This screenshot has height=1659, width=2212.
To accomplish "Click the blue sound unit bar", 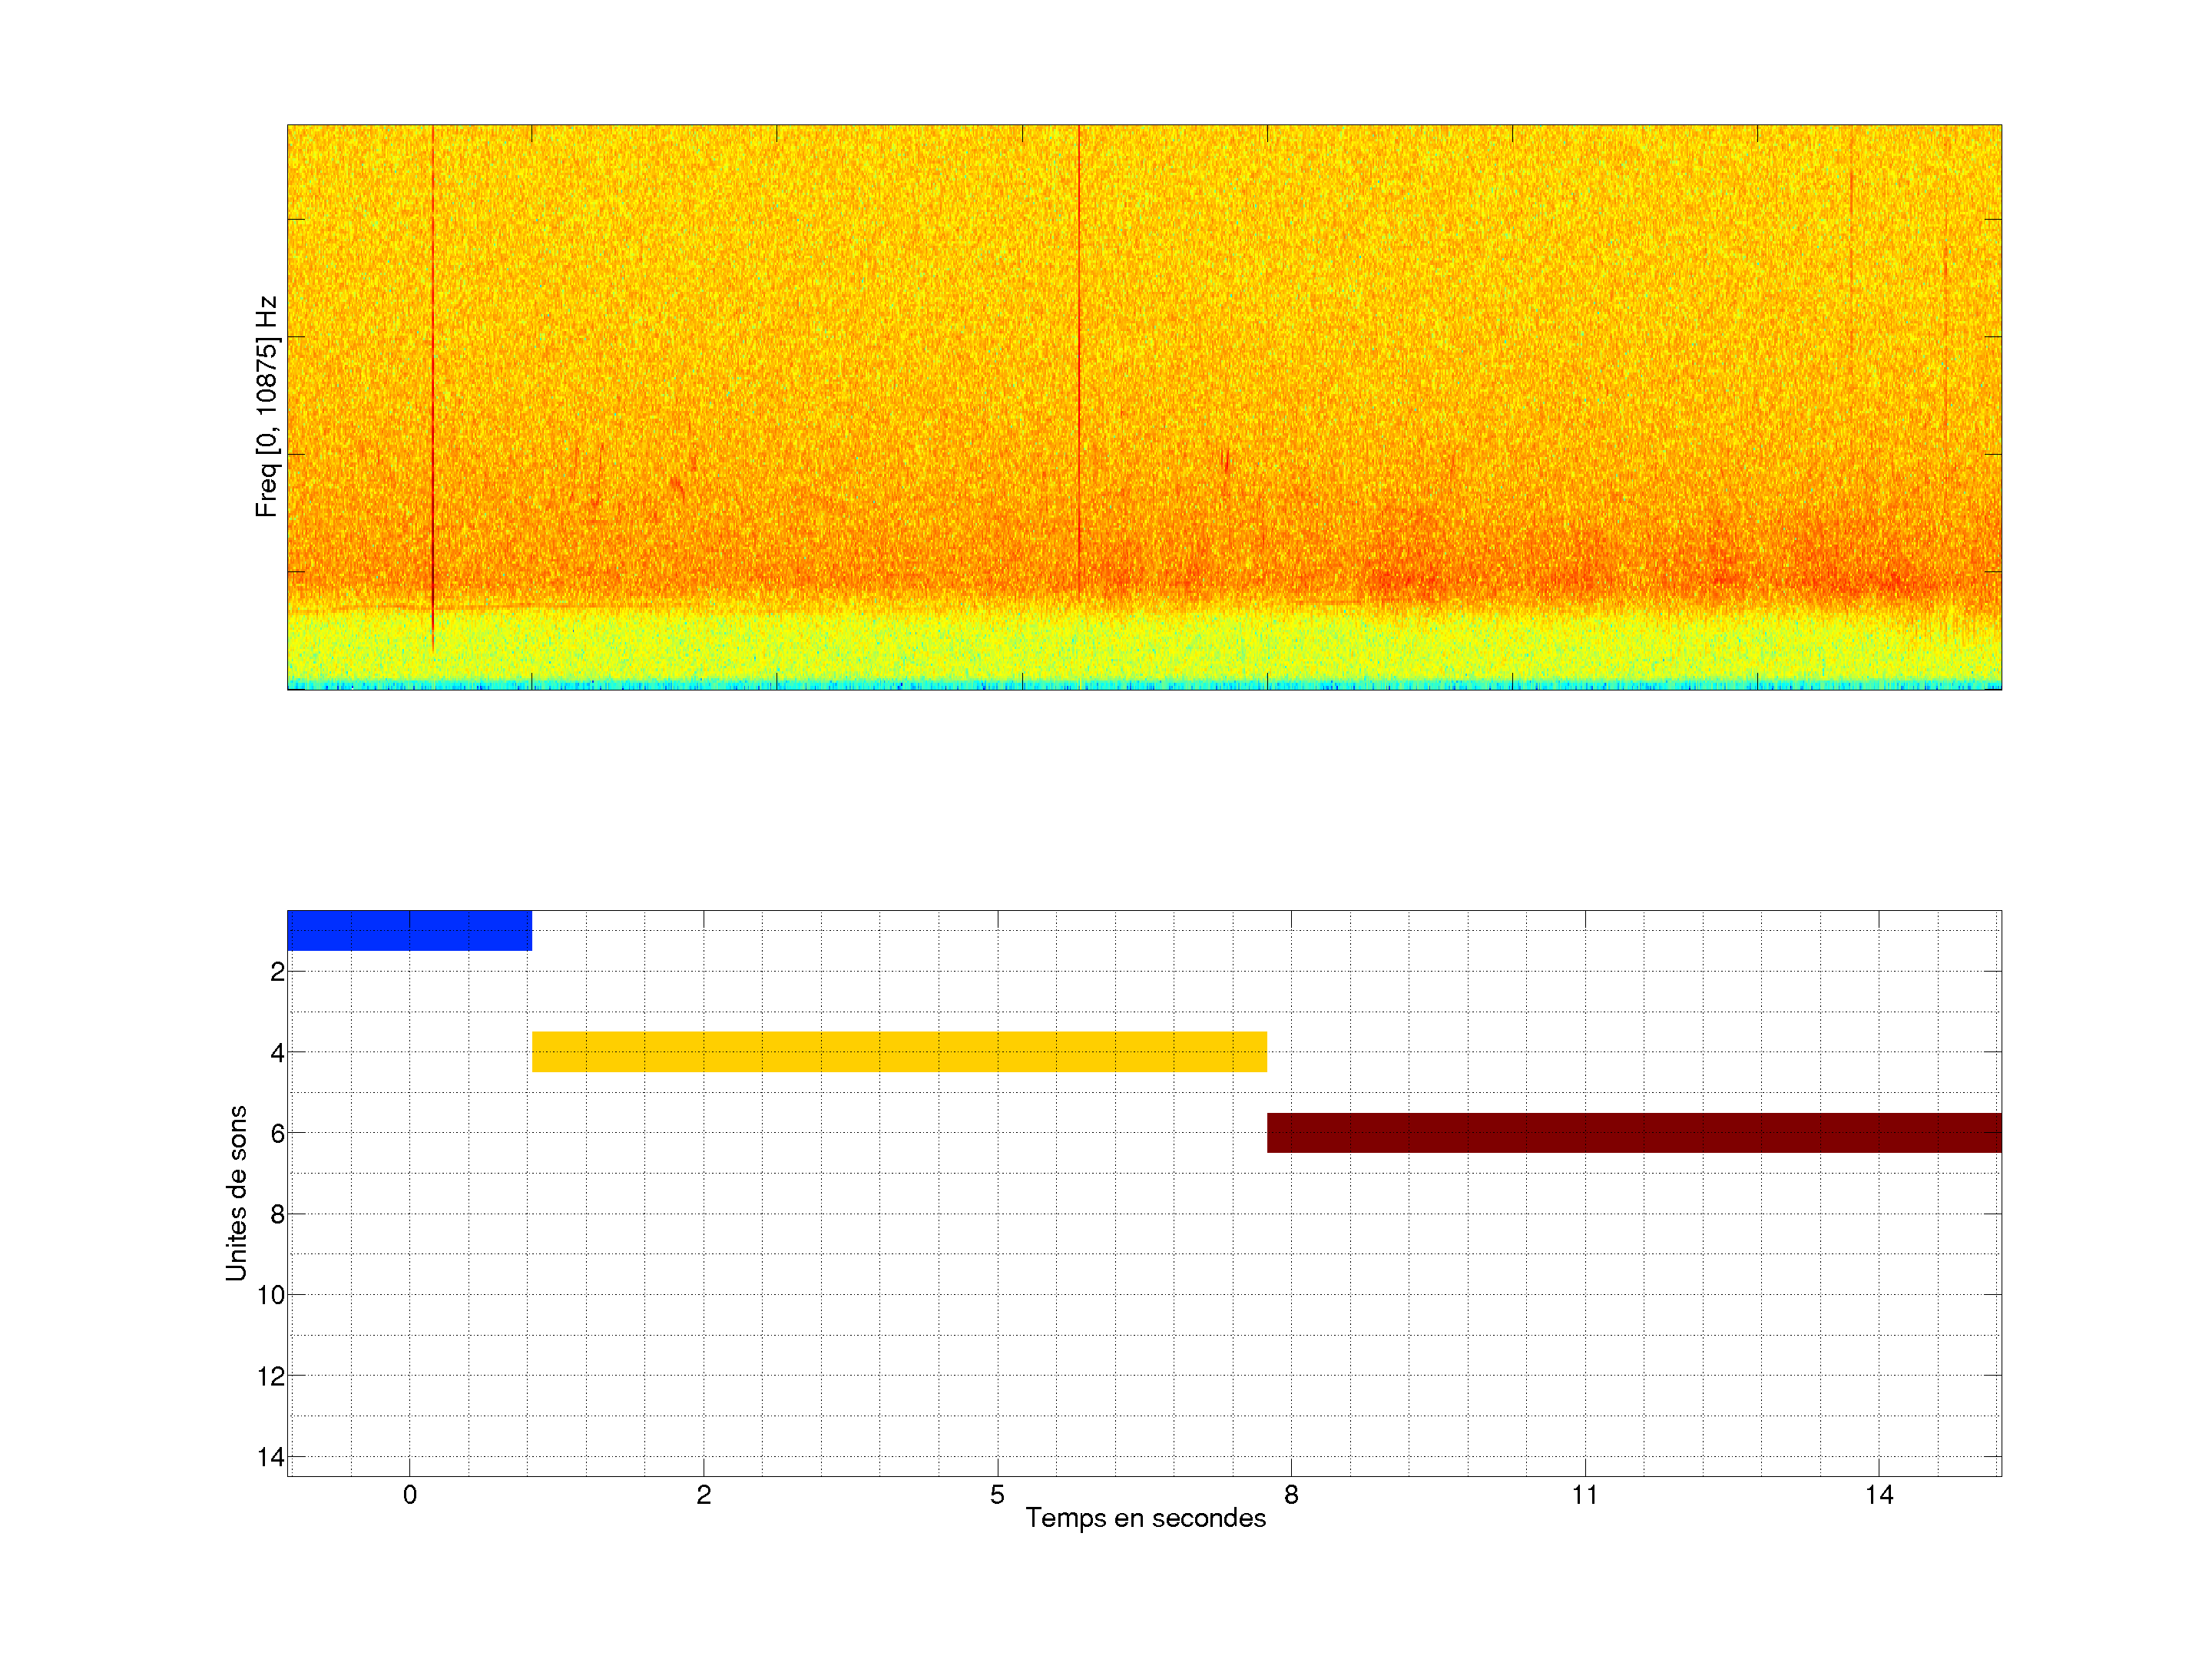I will tap(409, 930).
